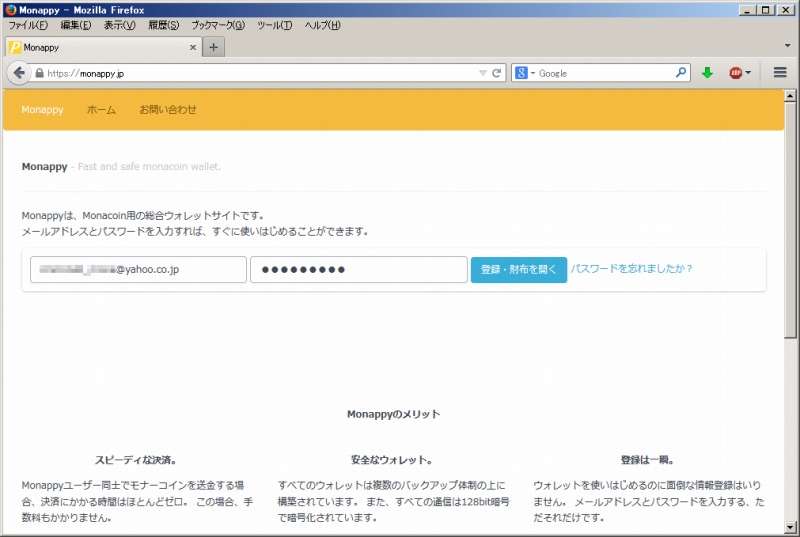800x537 pixels.
Task: Click the email address input field
Action: (138, 269)
